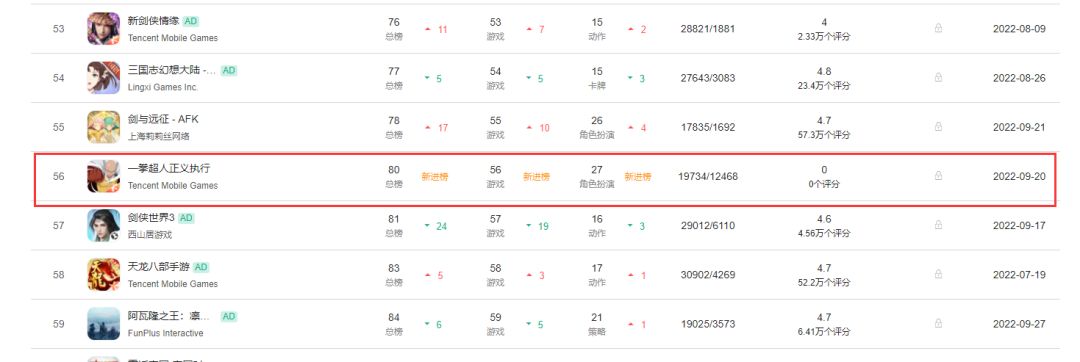This screenshot has width=1080, height=362.
Task: Click the date 2022-08-26
Action: pos(1019,78)
